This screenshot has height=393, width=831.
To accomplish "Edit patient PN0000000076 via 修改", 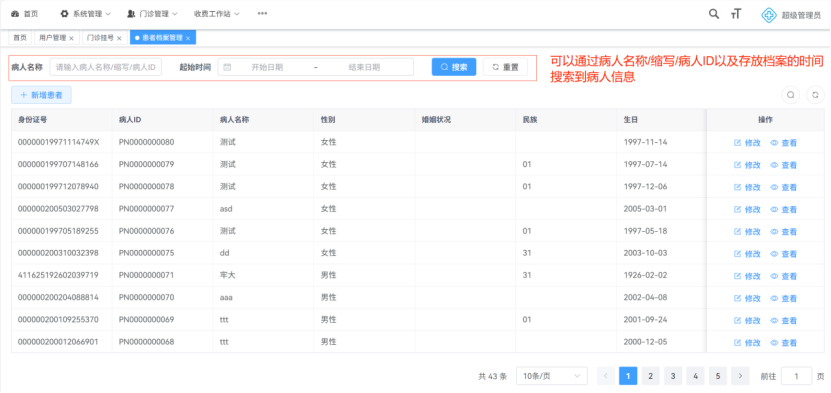I will pos(747,232).
